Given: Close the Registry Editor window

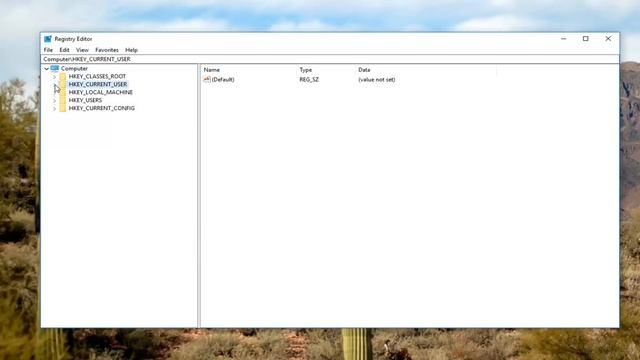Looking at the screenshot, I should (608, 39).
